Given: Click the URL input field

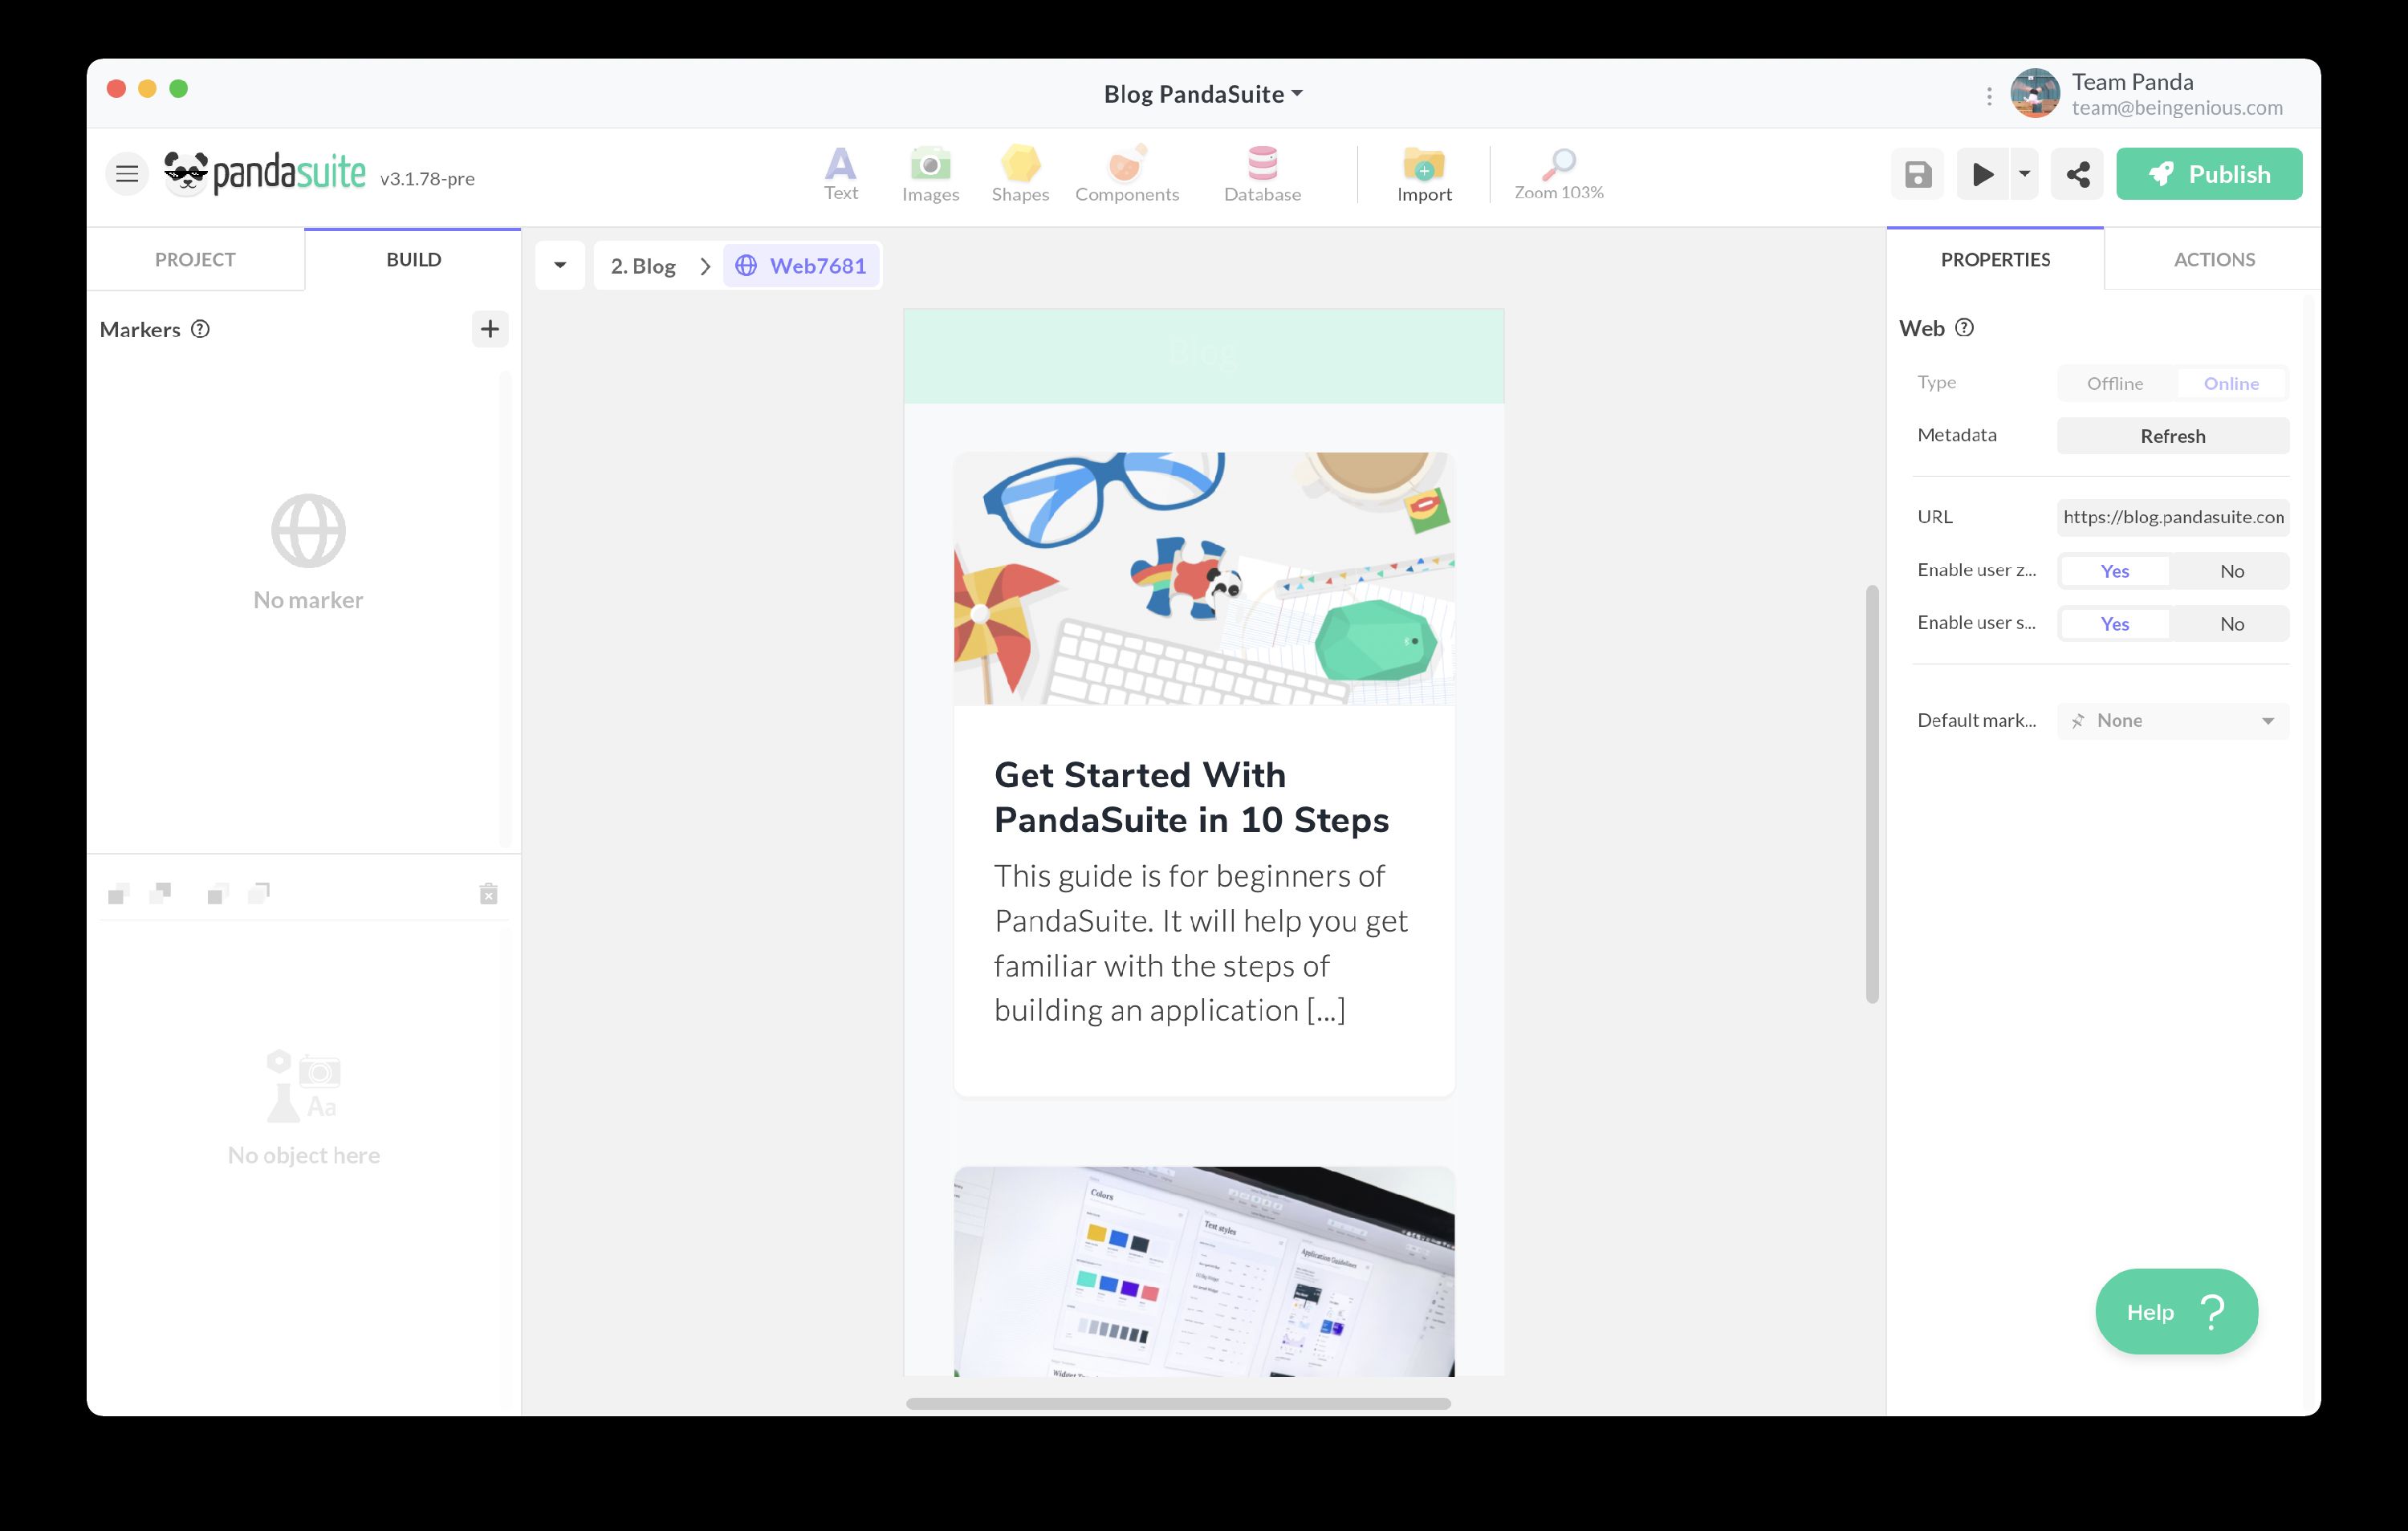Looking at the screenshot, I should tap(2172, 517).
